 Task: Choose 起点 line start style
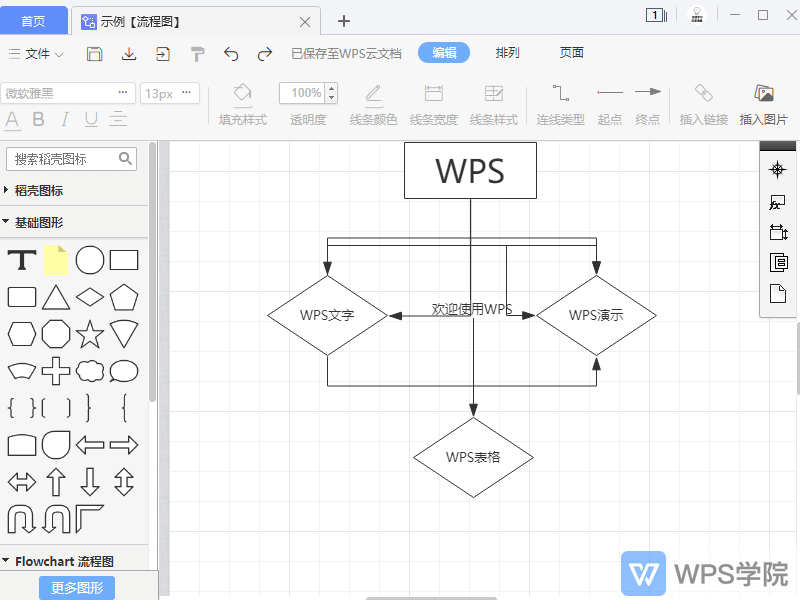click(x=610, y=105)
